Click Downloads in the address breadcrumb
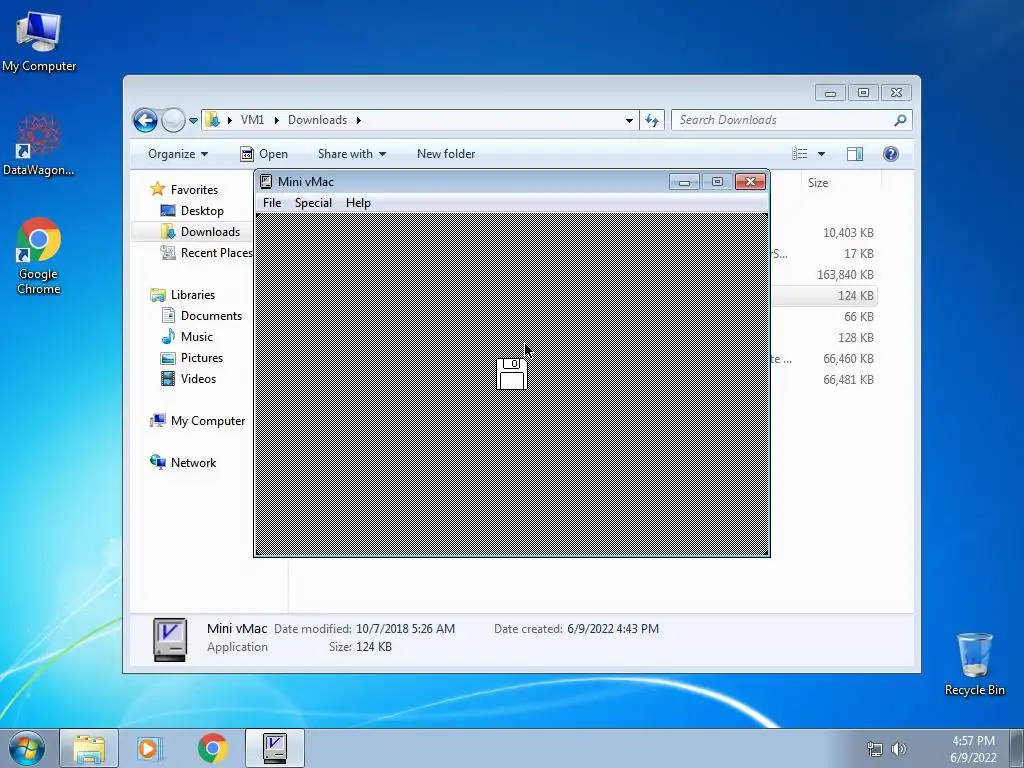Image resolution: width=1024 pixels, height=768 pixels. pyautogui.click(x=317, y=120)
